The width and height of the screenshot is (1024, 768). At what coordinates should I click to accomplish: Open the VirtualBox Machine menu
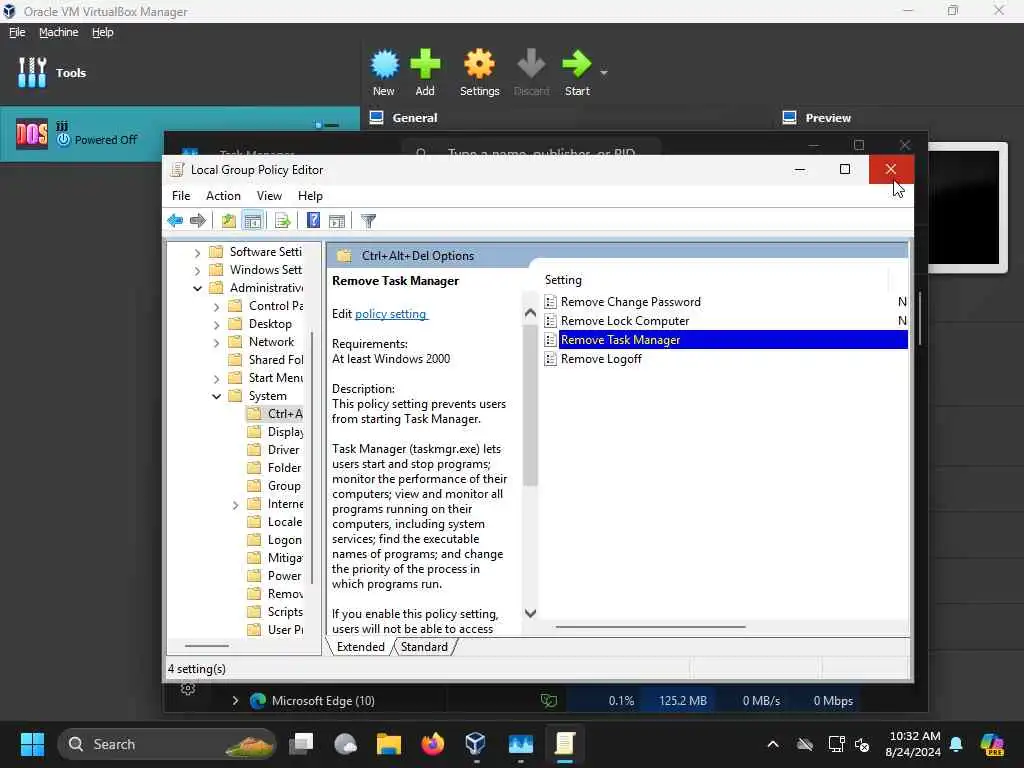tap(59, 32)
